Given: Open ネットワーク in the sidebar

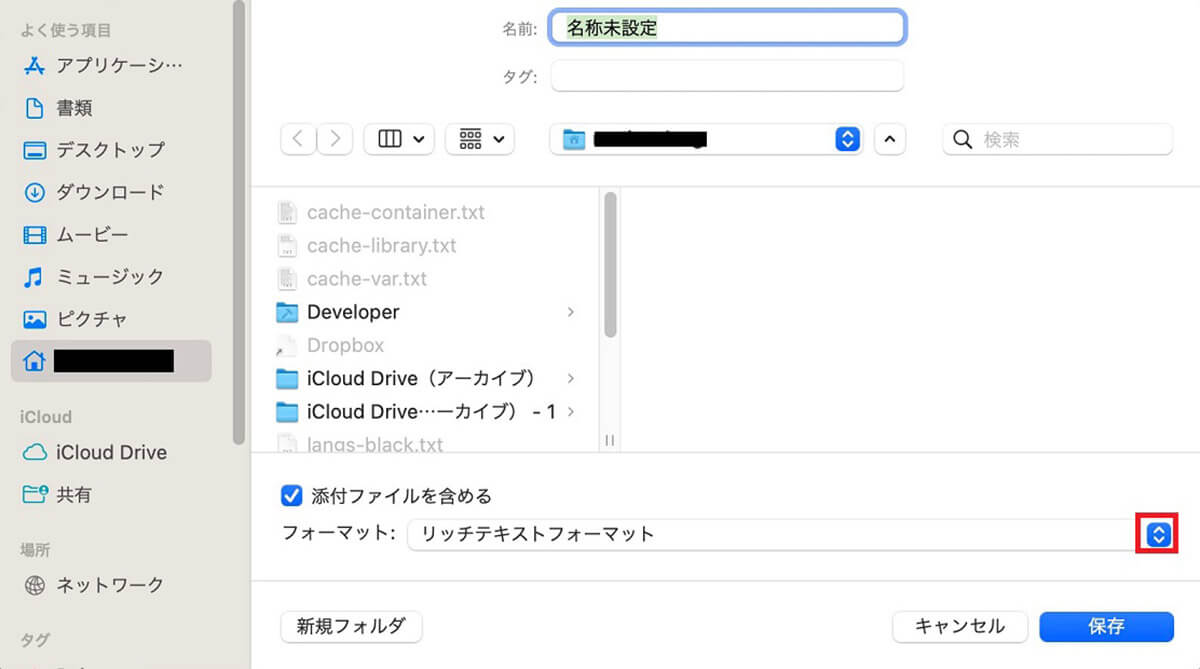Looking at the screenshot, I should point(94,585).
